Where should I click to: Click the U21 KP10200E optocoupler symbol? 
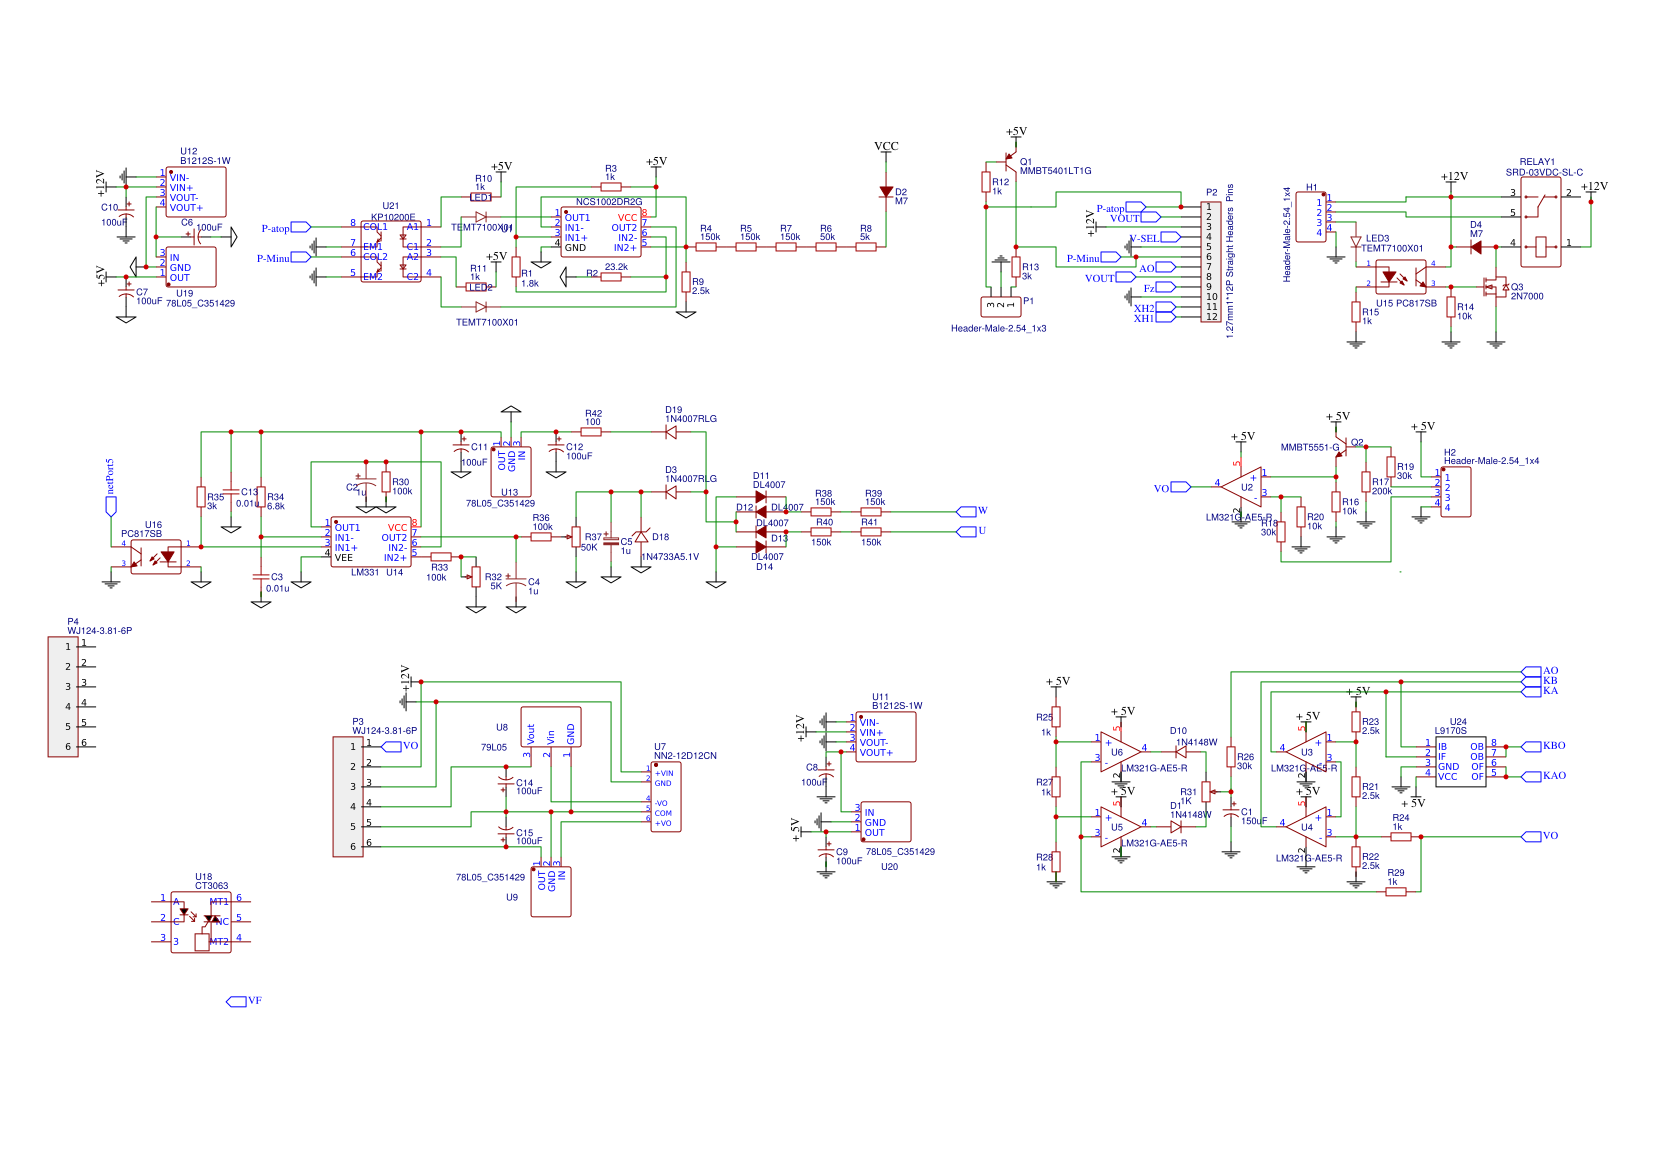[391, 252]
